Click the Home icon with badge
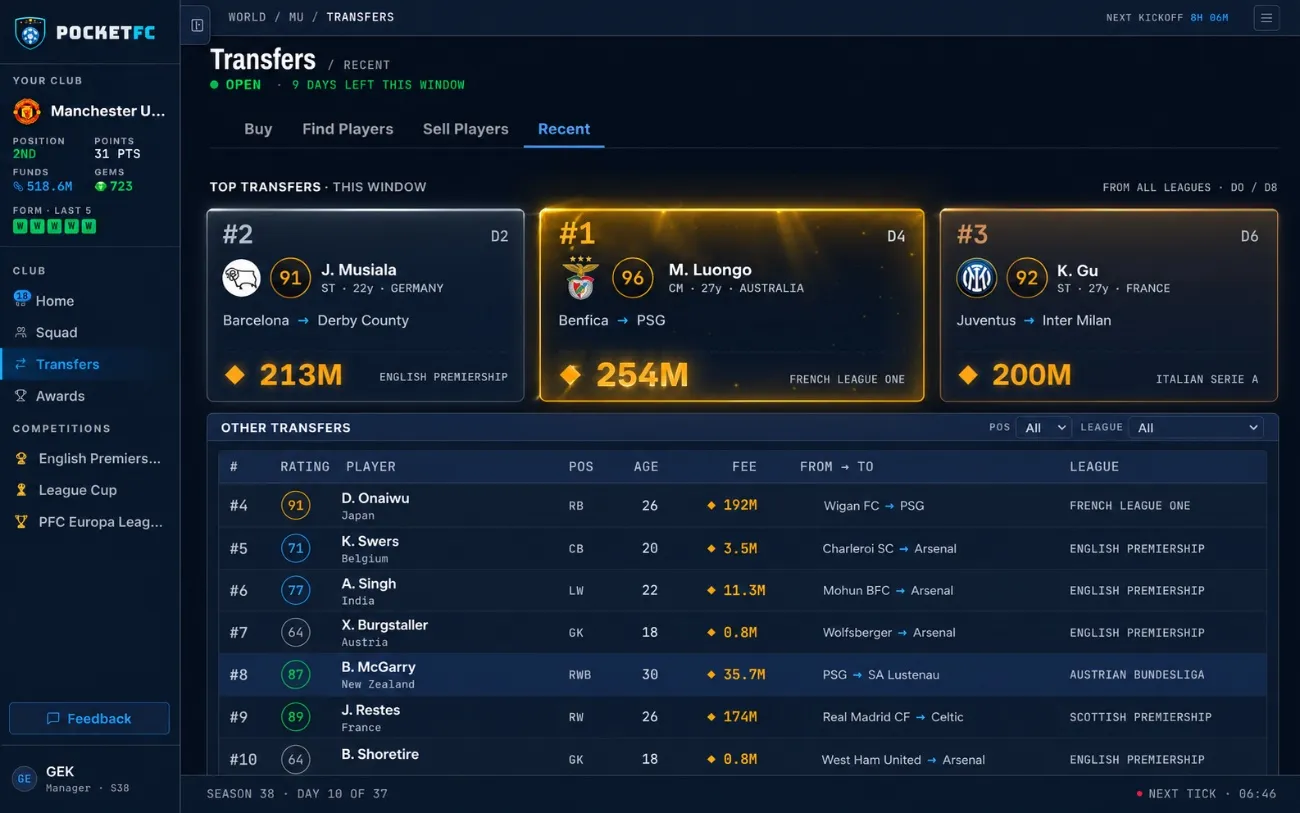 tap(21, 299)
